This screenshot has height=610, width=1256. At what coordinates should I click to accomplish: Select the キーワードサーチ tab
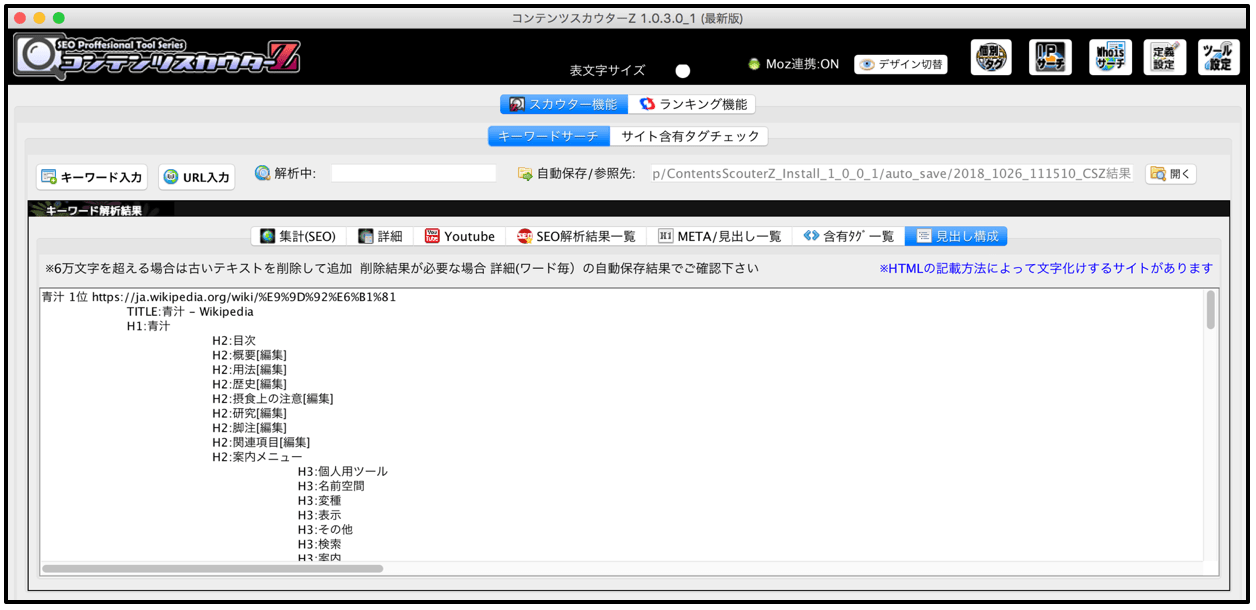click(x=549, y=136)
